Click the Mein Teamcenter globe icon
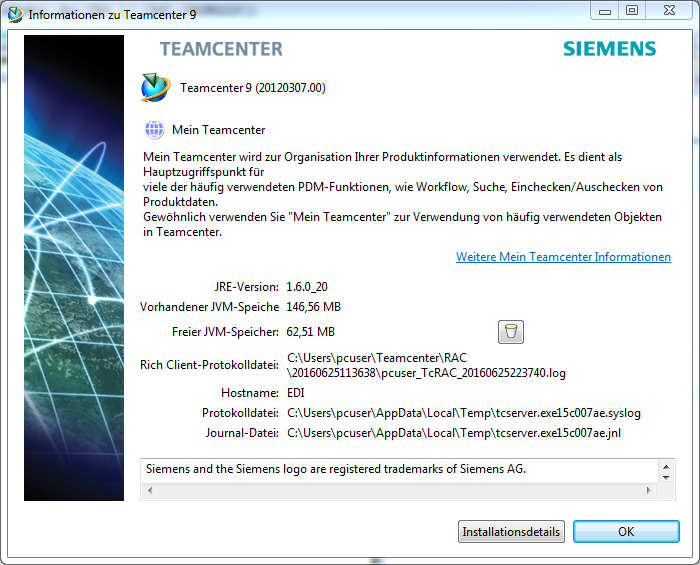The image size is (700, 565). (154, 130)
